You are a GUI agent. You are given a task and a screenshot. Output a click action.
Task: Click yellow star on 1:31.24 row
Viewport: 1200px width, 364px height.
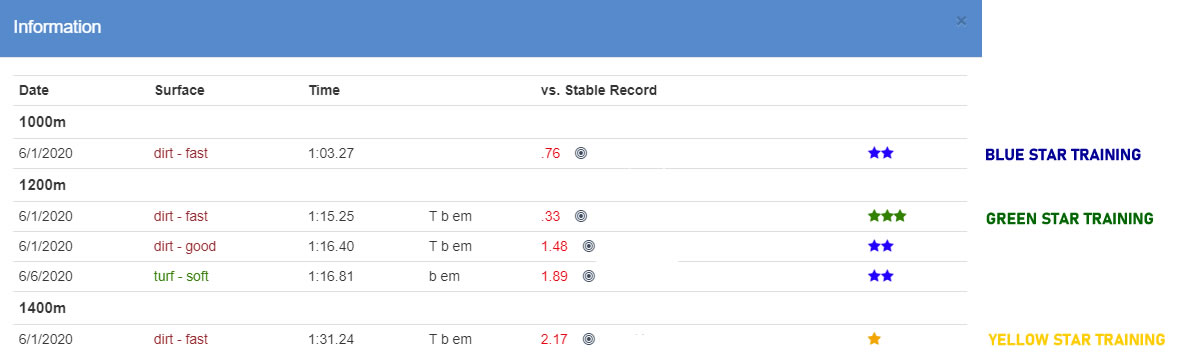(874, 339)
